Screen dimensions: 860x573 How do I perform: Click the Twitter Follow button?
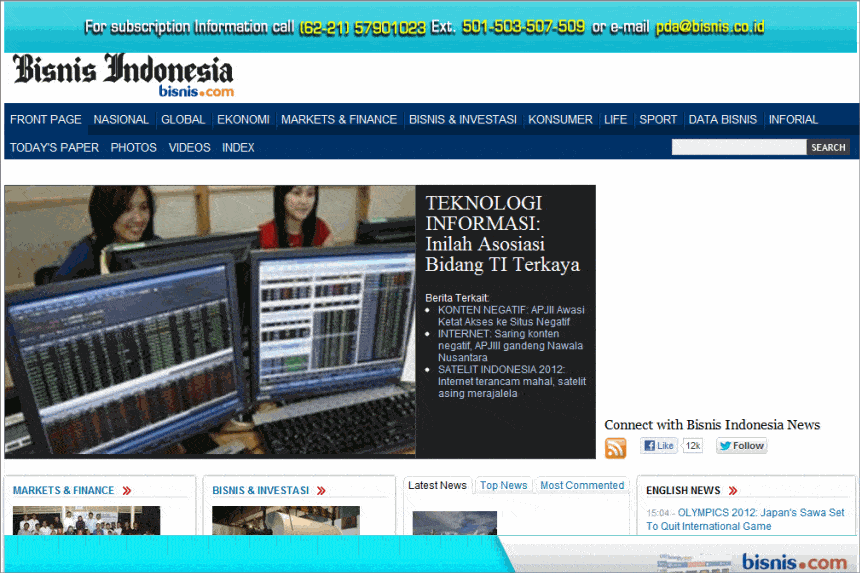point(742,446)
